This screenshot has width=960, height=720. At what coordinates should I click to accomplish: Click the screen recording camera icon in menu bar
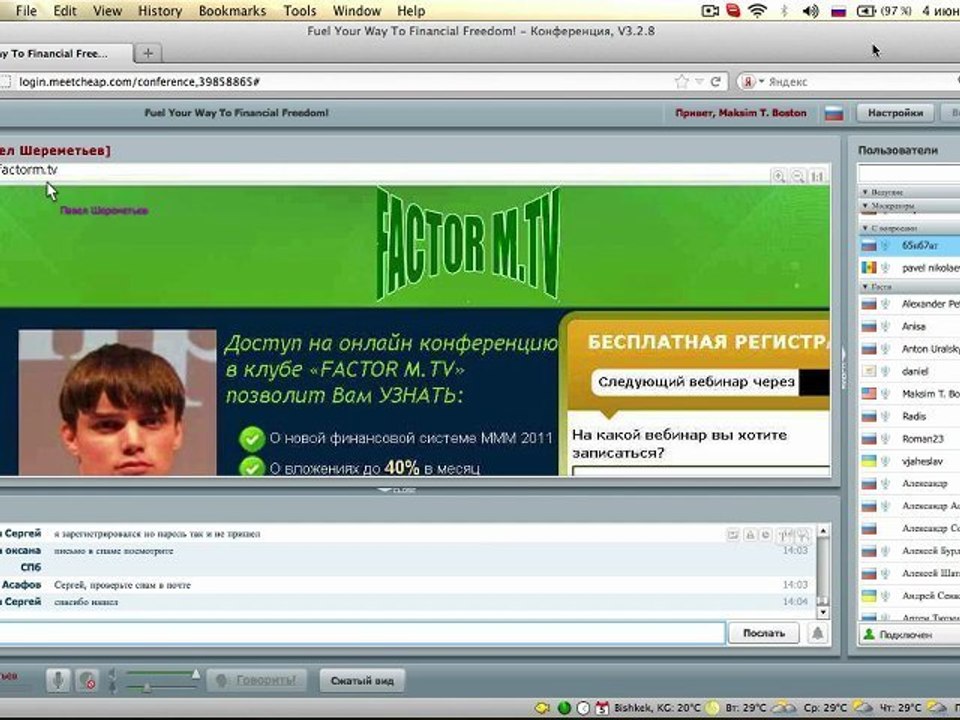(710, 10)
